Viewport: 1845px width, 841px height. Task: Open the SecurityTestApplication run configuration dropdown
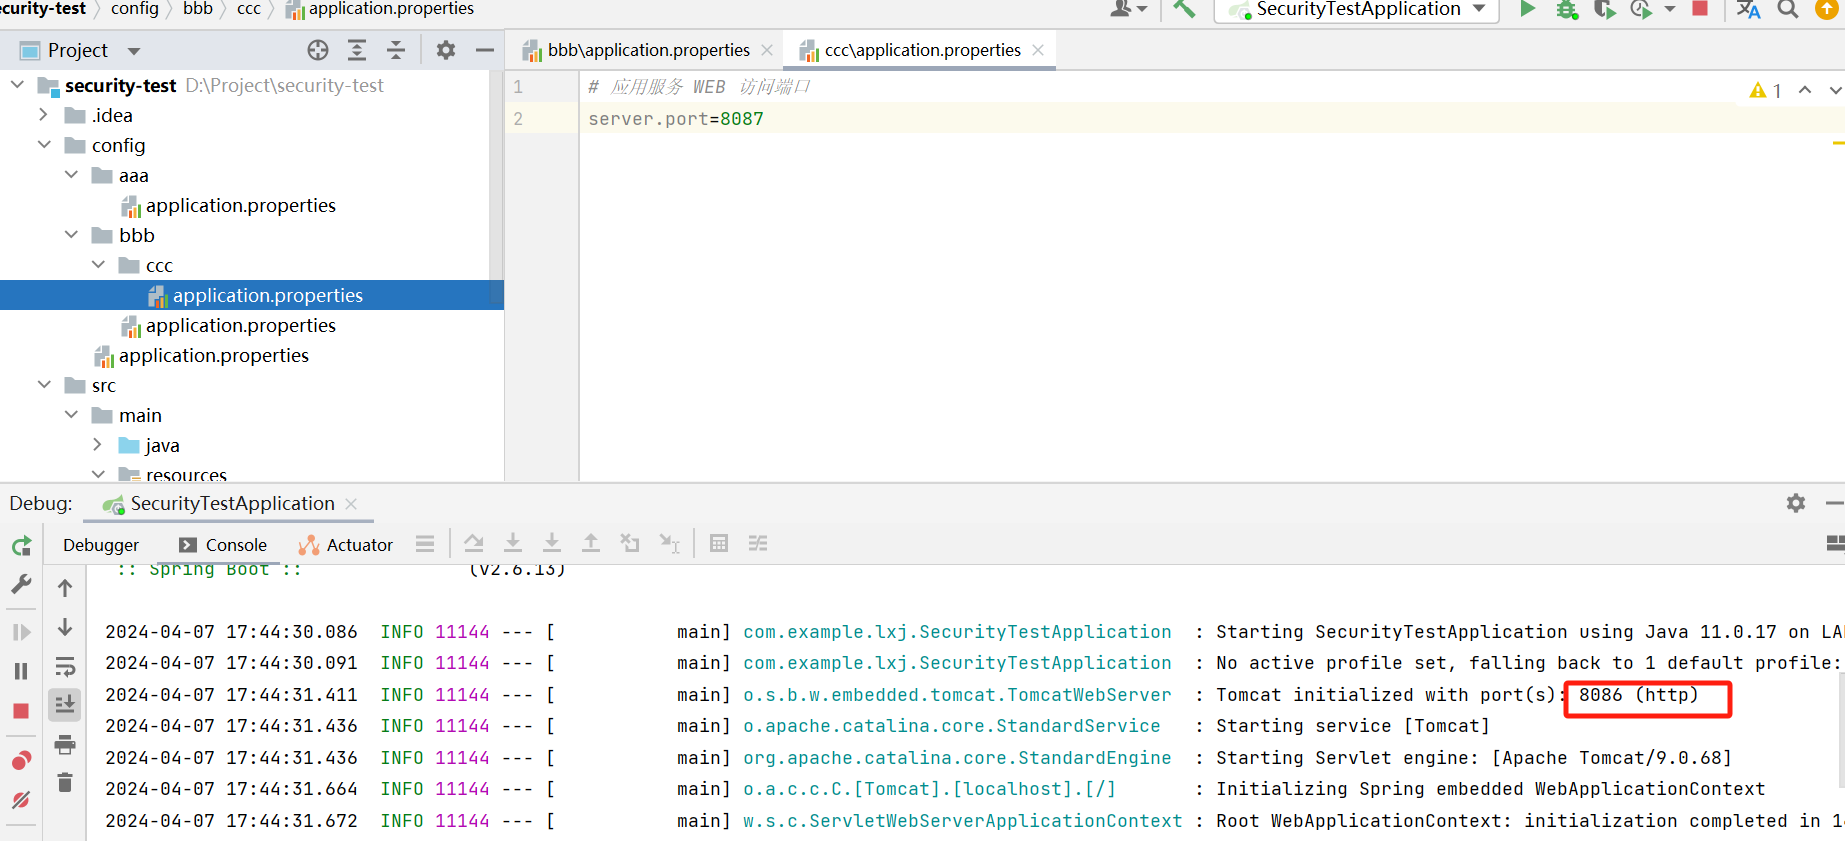[x=1357, y=10]
